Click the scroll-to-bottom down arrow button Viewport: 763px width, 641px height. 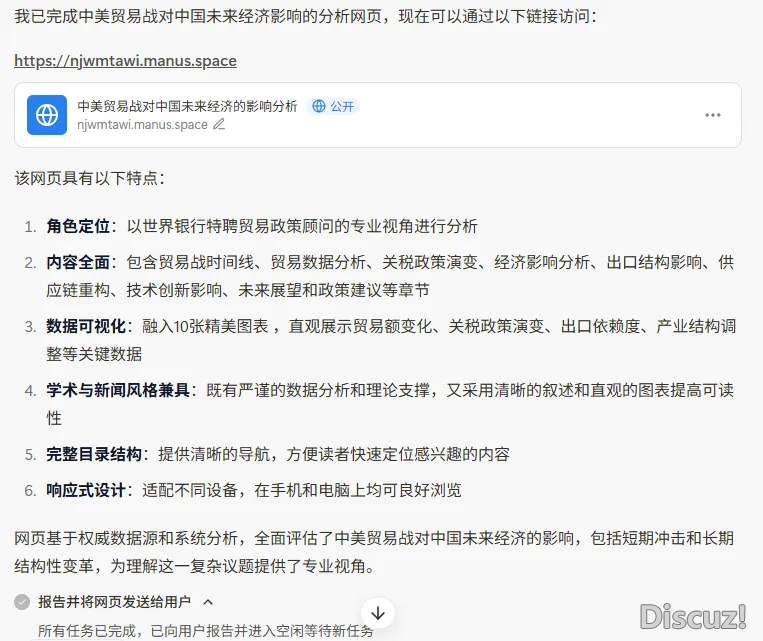click(377, 612)
